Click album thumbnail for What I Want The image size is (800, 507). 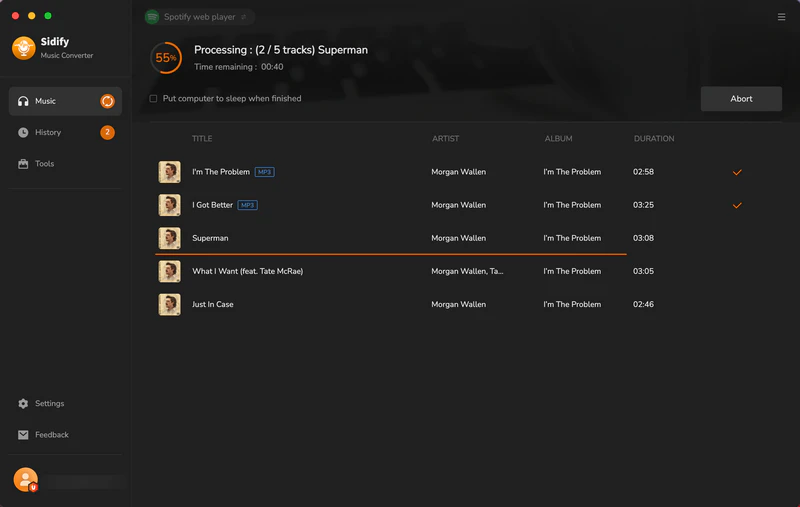pos(169,271)
